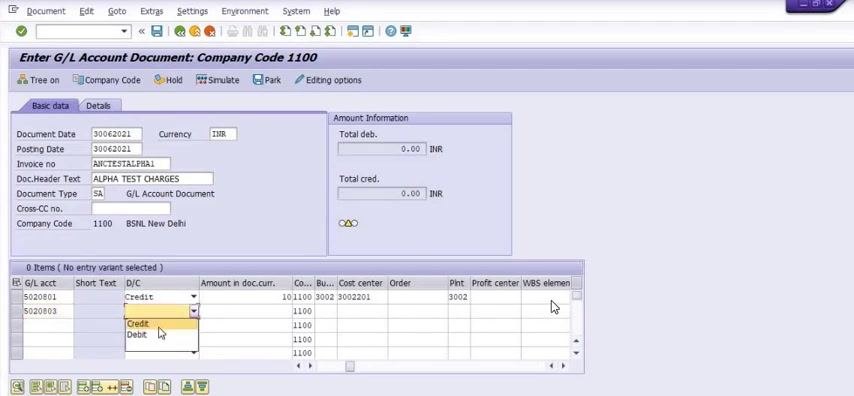This screenshot has height=396, width=854.
Task: Open the command field dropdown arrow
Action: coord(125,32)
